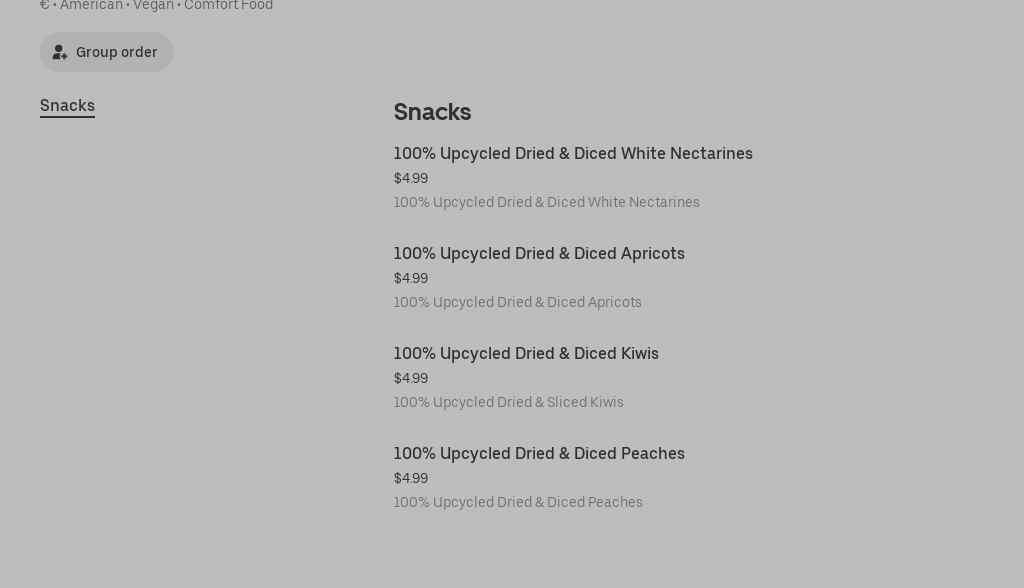The image size is (1024, 588).
Task: Click the $4.99 price under Apricots
Action: click(x=410, y=278)
